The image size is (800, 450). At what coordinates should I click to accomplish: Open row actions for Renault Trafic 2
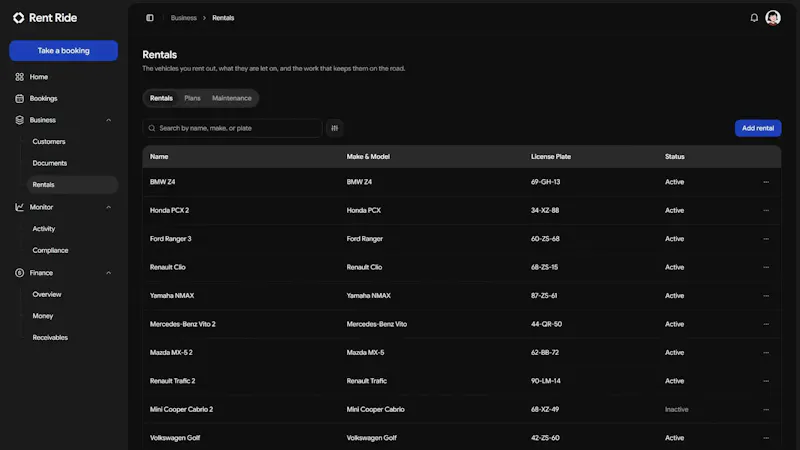click(x=766, y=381)
